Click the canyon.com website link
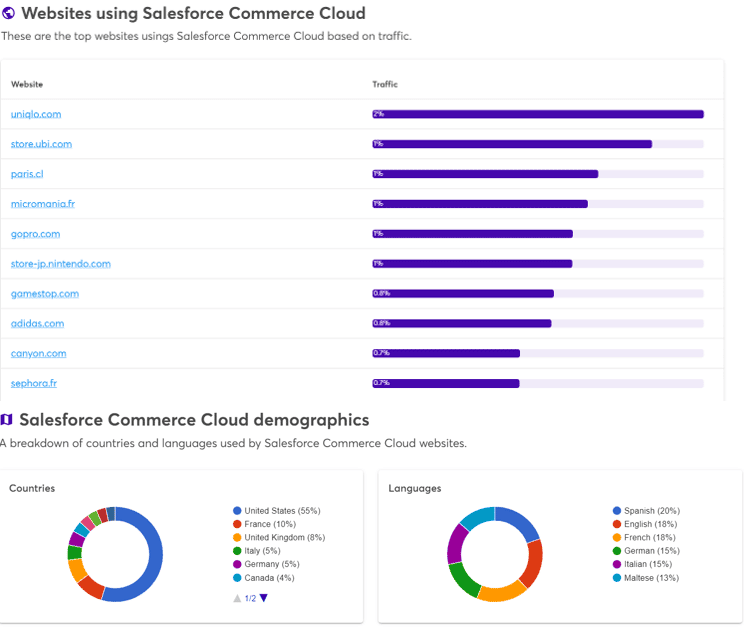The image size is (744, 629). tap(38, 354)
